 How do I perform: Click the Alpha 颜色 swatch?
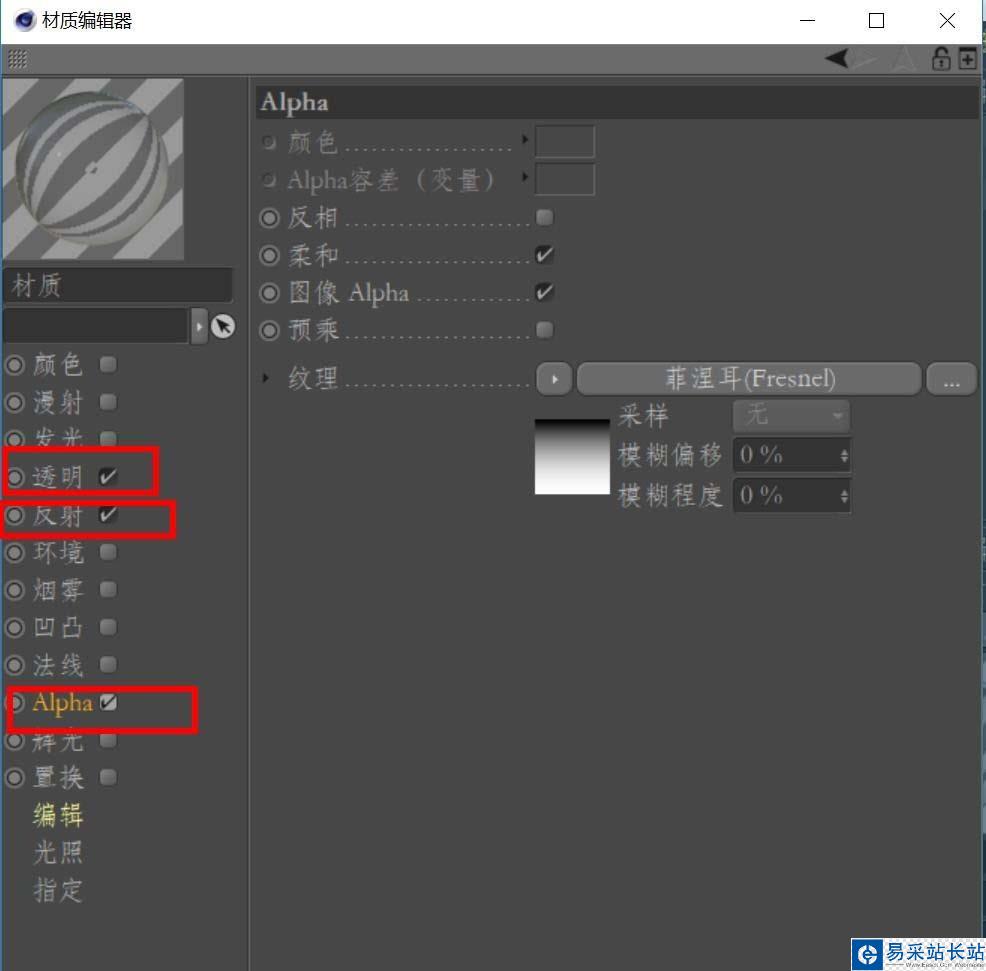pyautogui.click(x=565, y=141)
